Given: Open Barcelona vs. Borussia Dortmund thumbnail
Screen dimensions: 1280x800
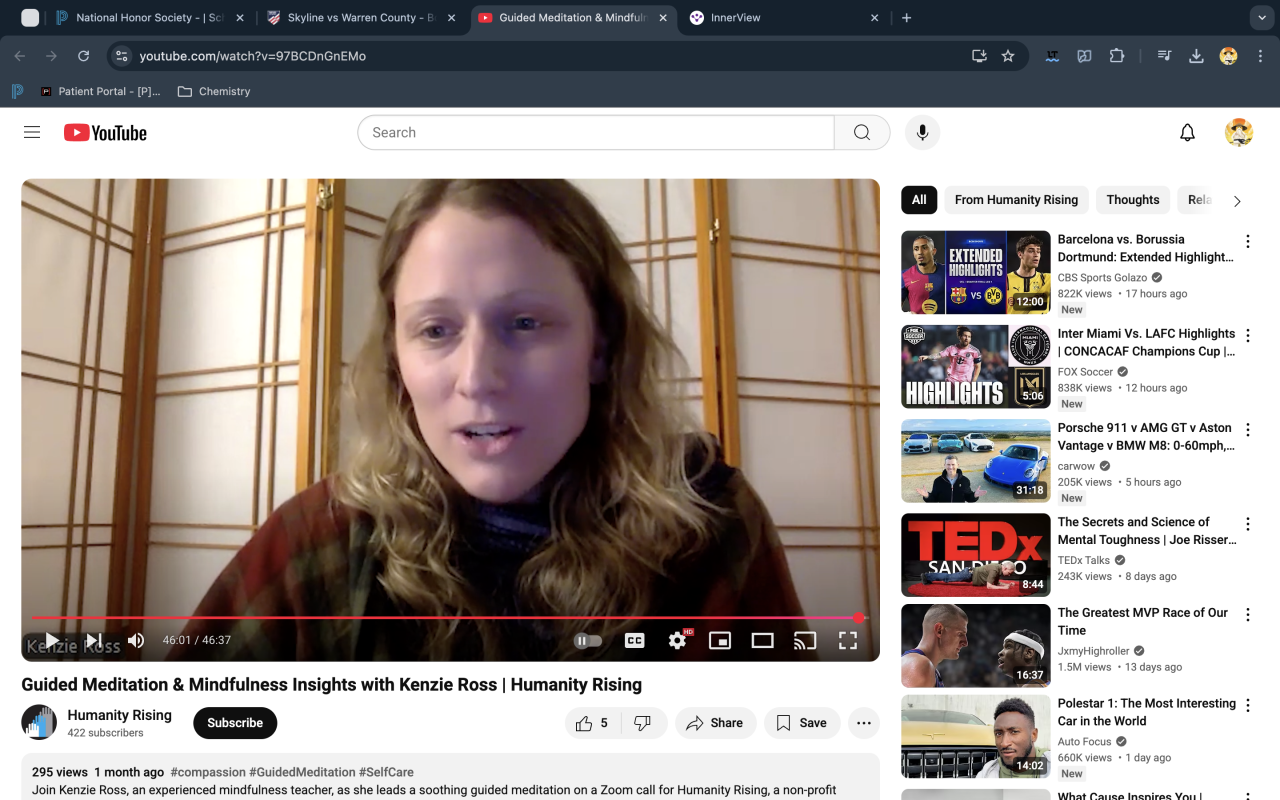Looking at the screenshot, I should pyautogui.click(x=976, y=272).
